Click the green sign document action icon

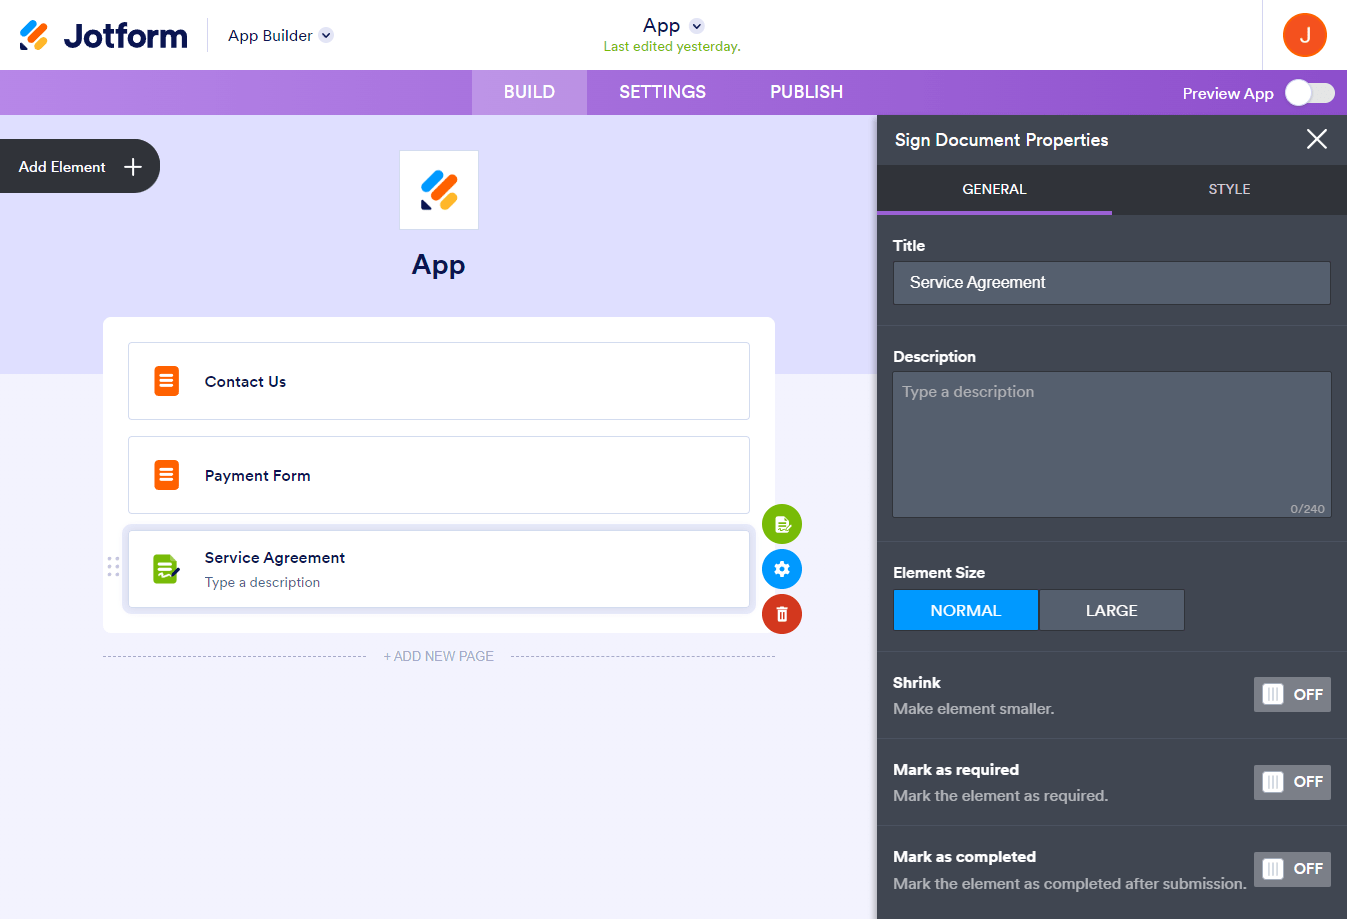point(782,524)
